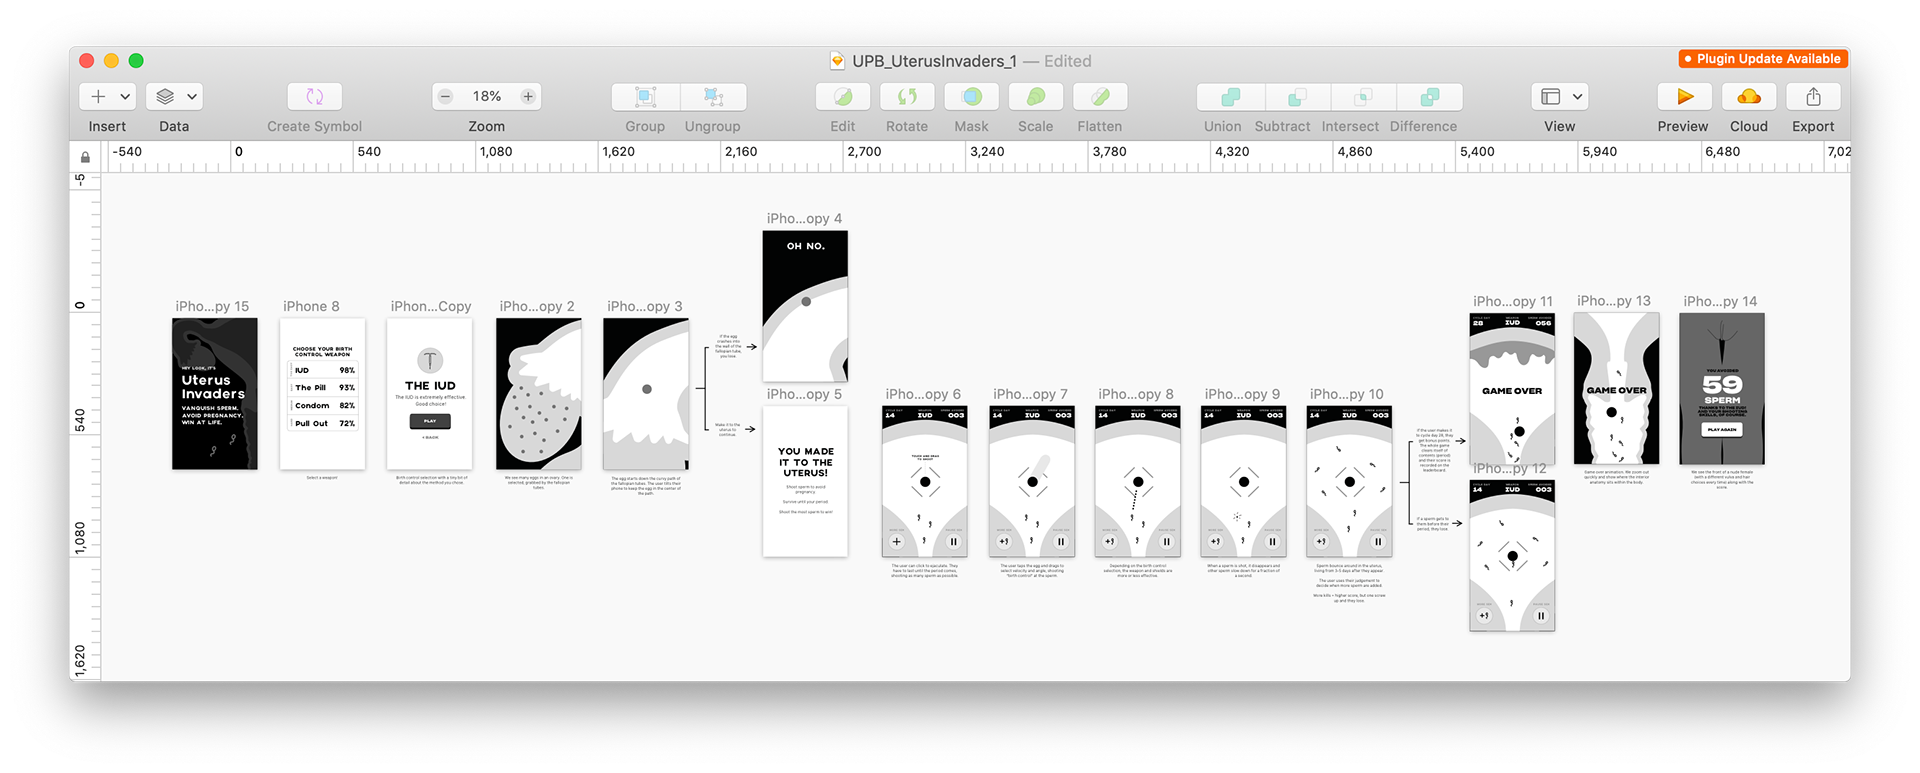Viewport: 1920px width, 773px height.
Task: Open the Insert dropdown arrow
Action: pyautogui.click(x=125, y=97)
